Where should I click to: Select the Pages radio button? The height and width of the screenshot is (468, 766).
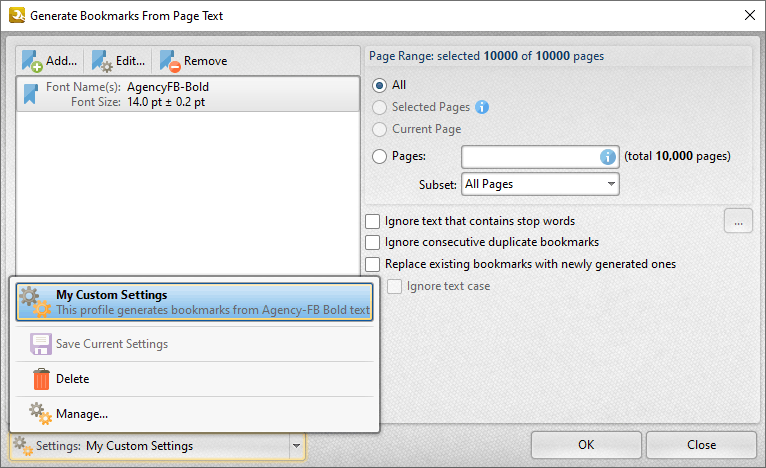pyautogui.click(x=379, y=156)
